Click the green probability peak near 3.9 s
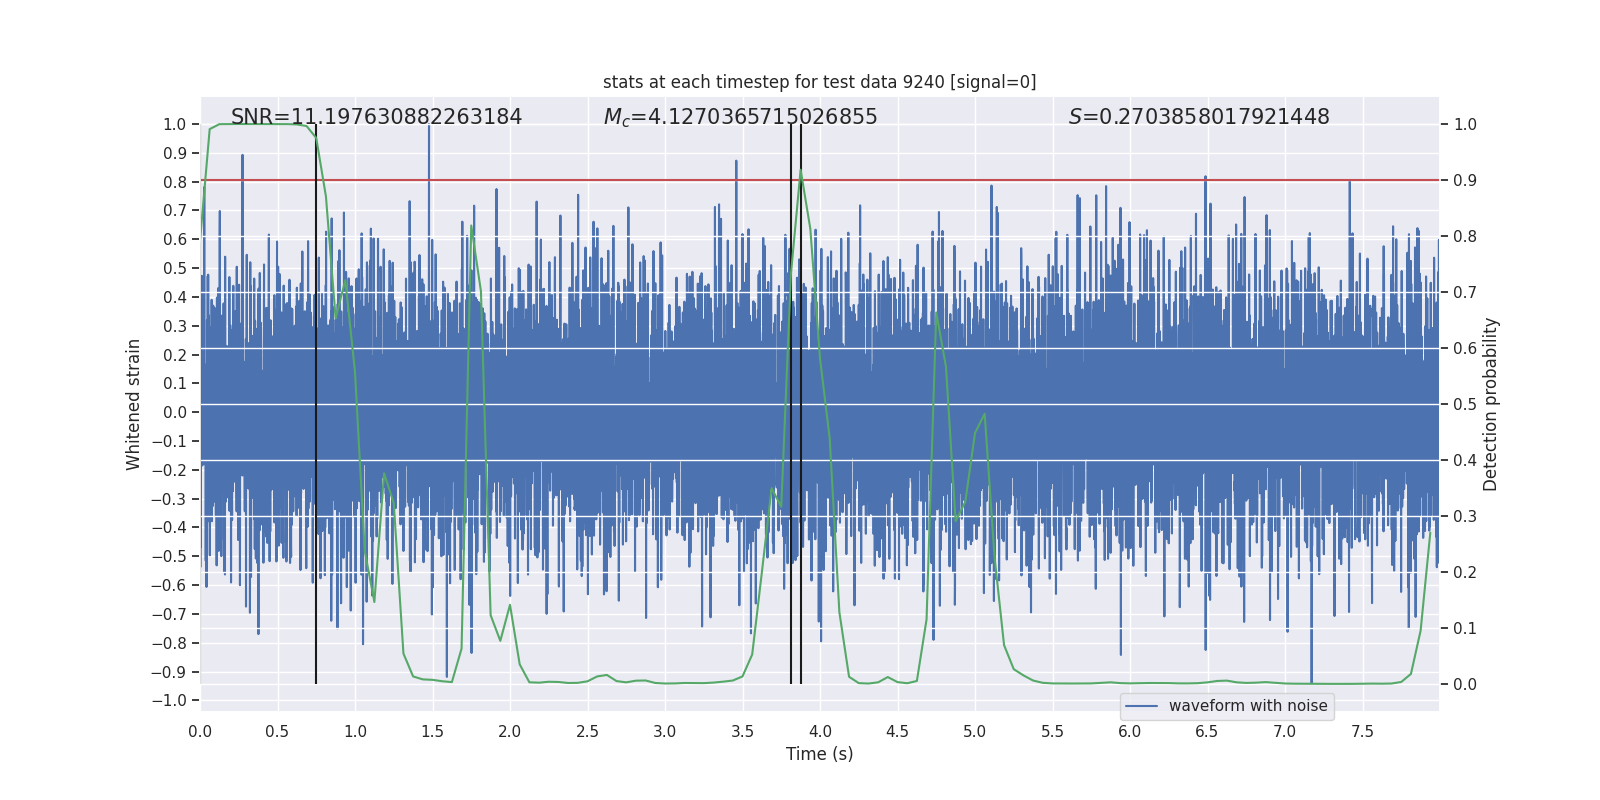The height and width of the screenshot is (800, 1600). click(801, 172)
